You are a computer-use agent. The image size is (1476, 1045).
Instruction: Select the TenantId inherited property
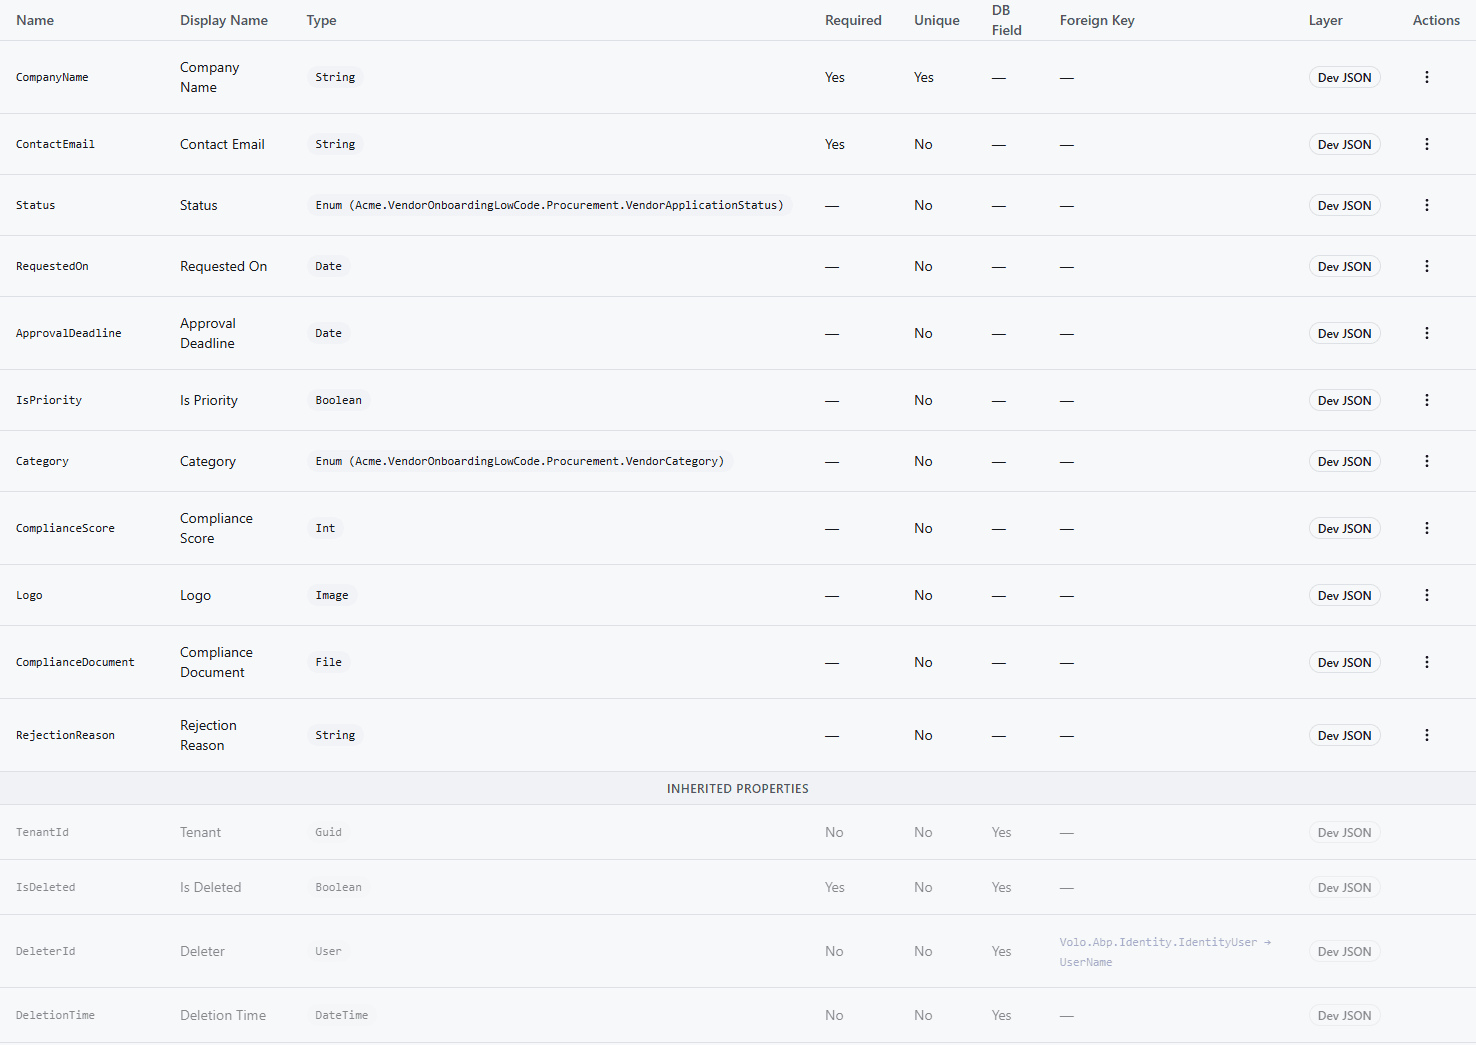pyautogui.click(x=42, y=832)
